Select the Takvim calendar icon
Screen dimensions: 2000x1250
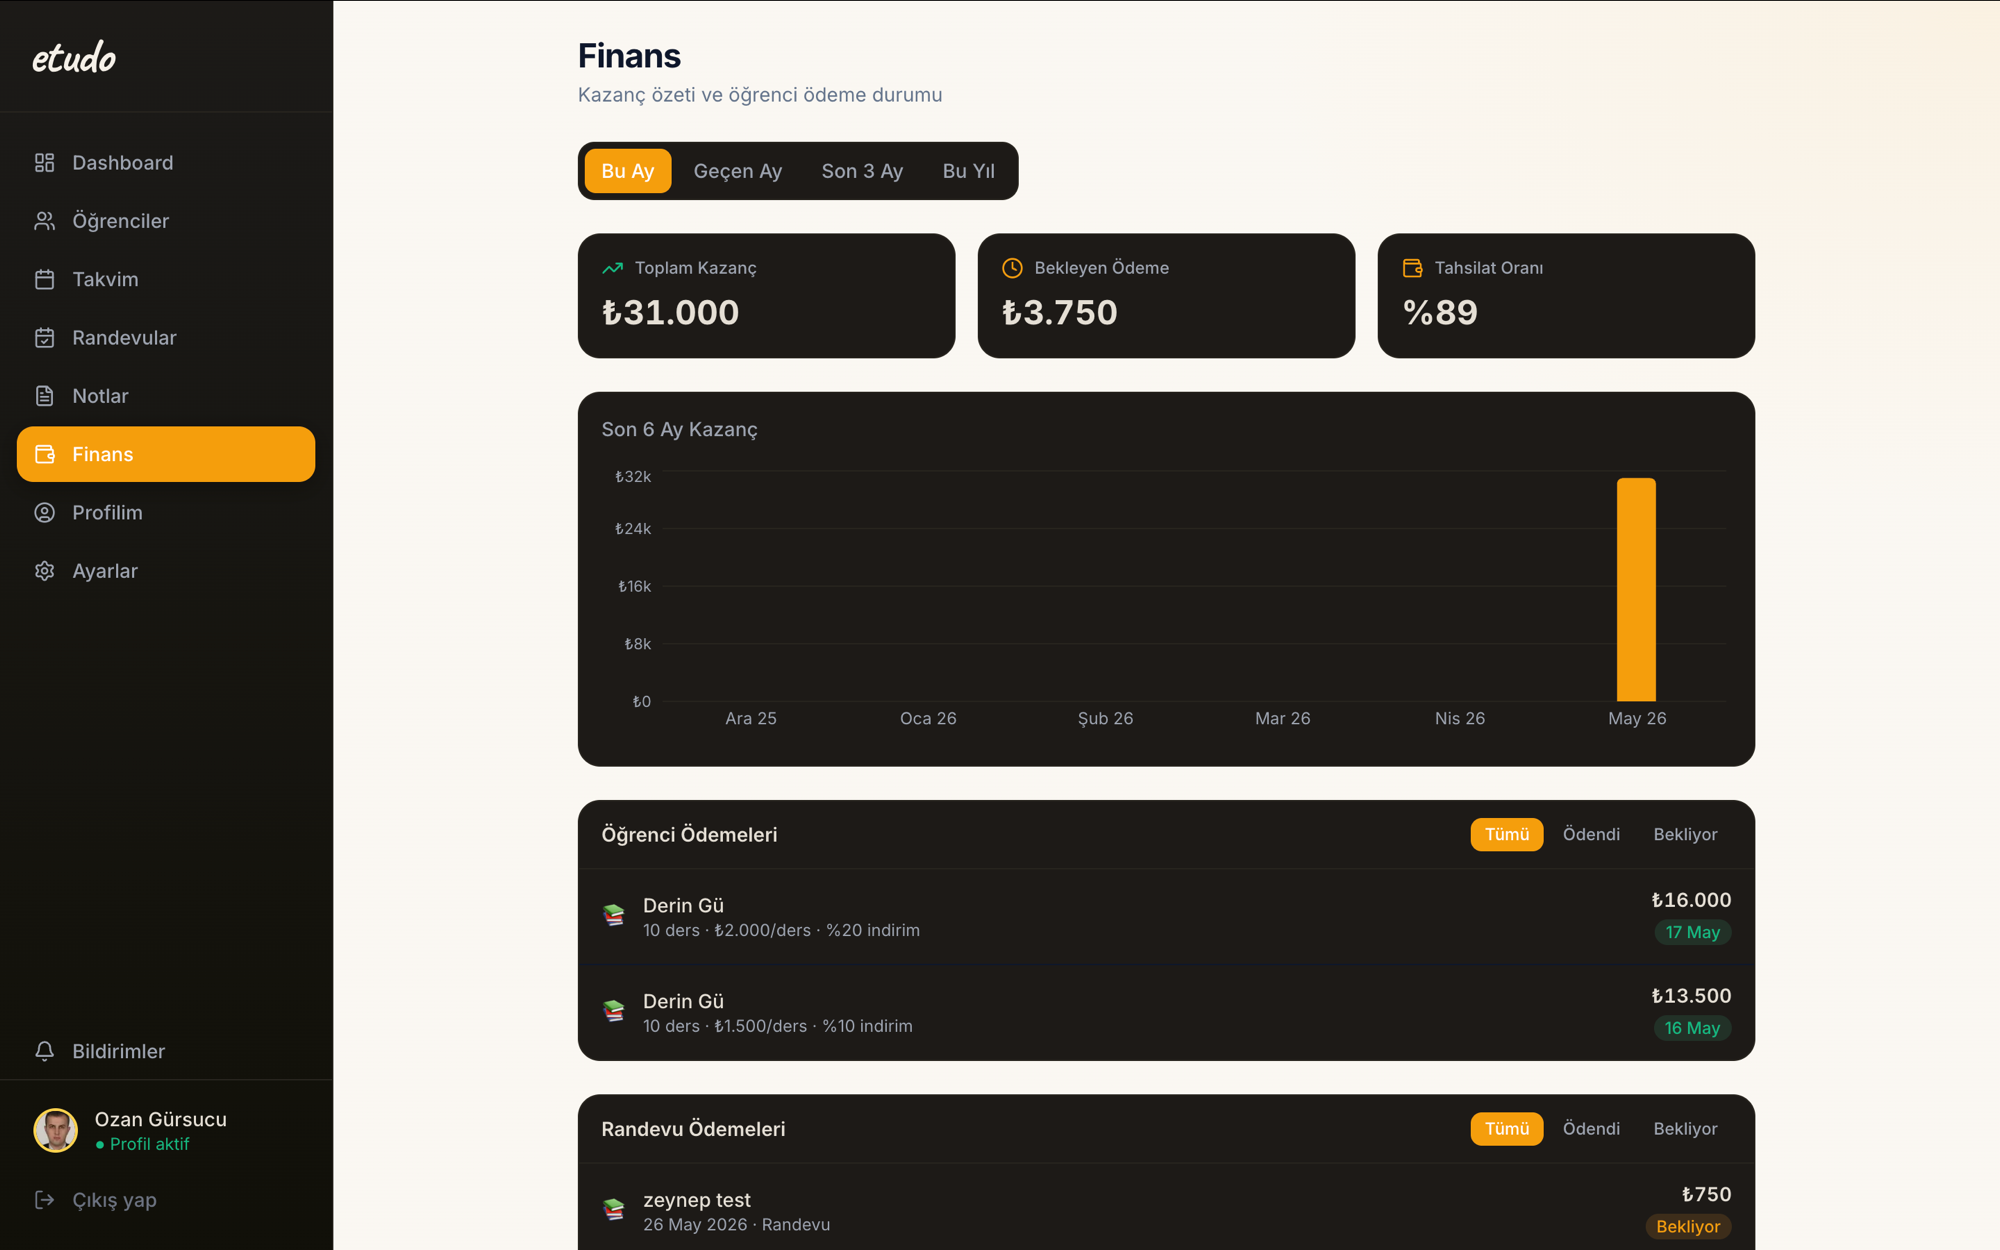[x=44, y=279]
